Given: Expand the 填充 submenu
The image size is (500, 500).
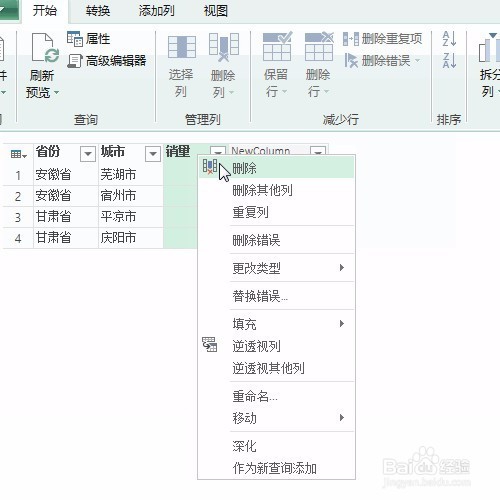Looking at the screenshot, I should [x=276, y=324].
